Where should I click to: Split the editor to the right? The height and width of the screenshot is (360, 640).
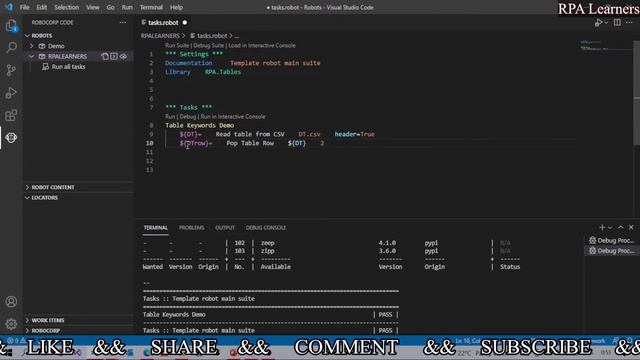(x=617, y=22)
